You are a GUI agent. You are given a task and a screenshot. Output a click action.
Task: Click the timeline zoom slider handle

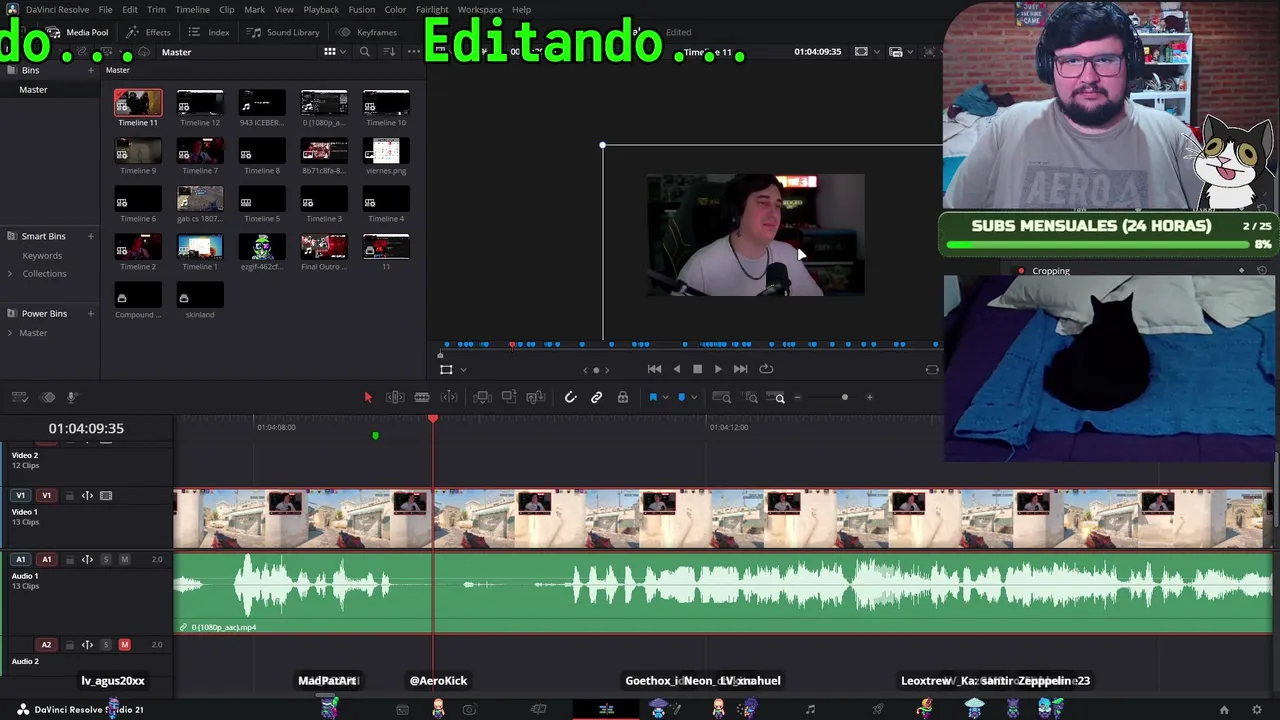(x=845, y=398)
